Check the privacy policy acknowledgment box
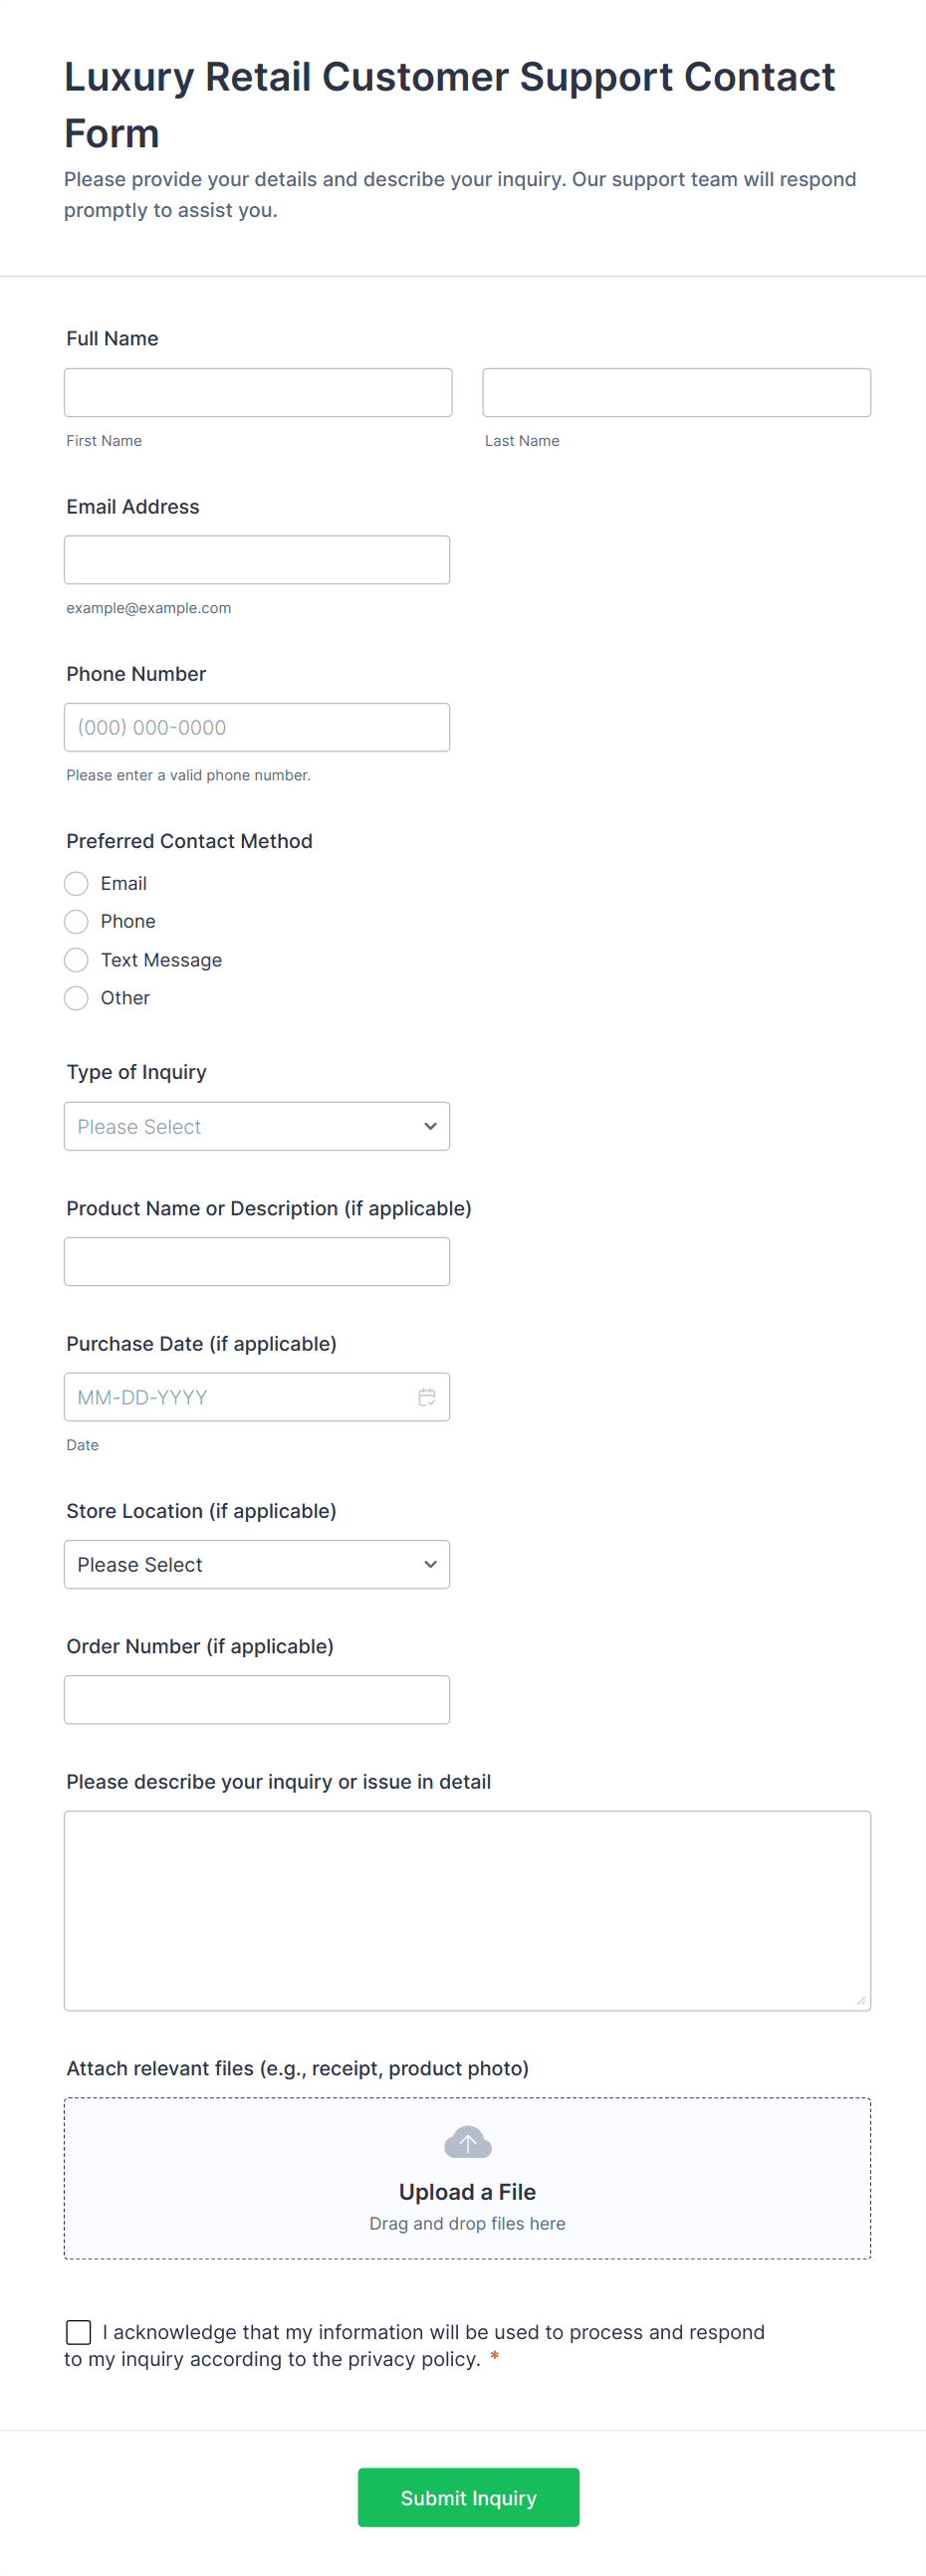This screenshot has width=926, height=2576. pos(79,2332)
